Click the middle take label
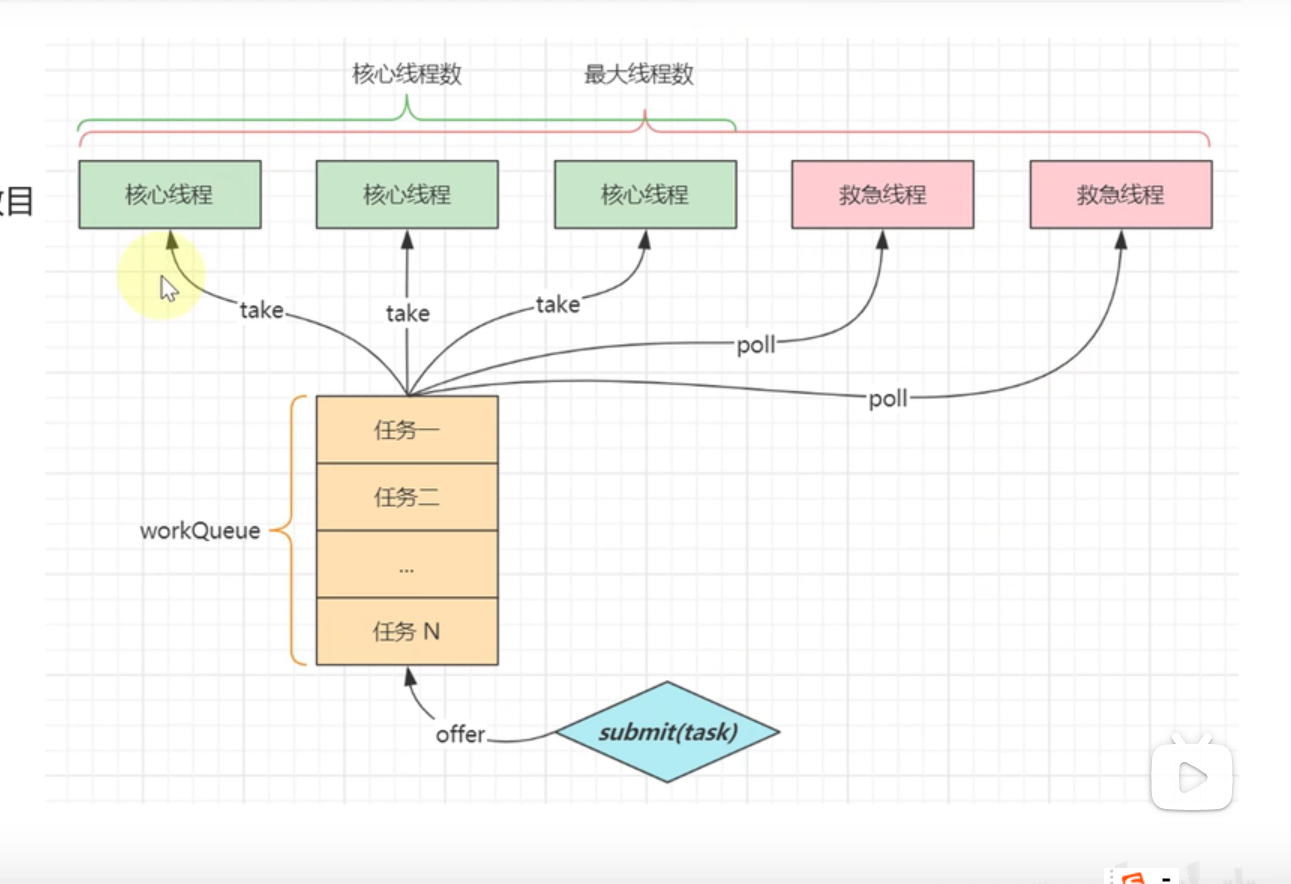 point(407,314)
